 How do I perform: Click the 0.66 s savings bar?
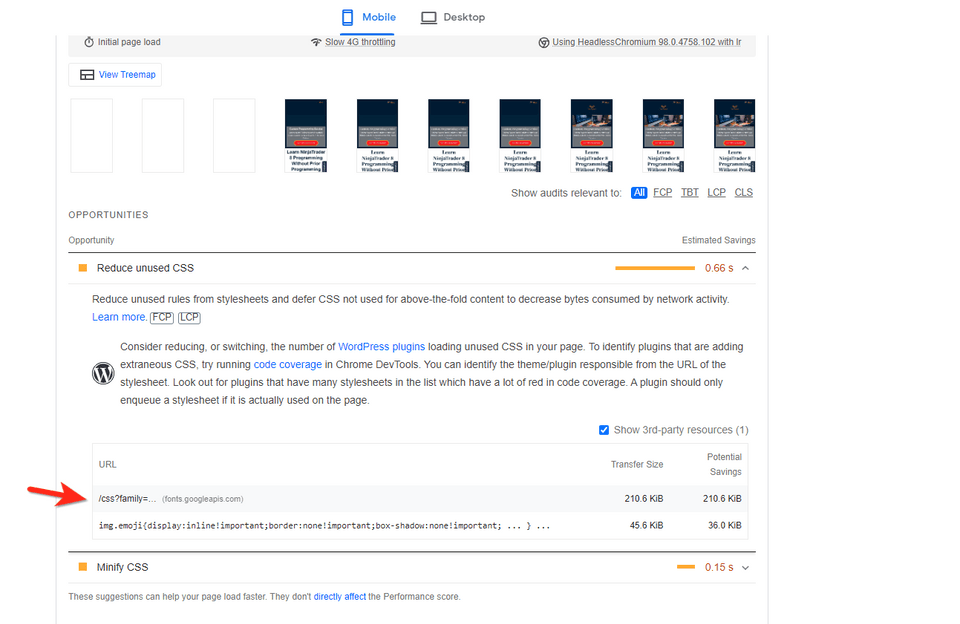654,268
